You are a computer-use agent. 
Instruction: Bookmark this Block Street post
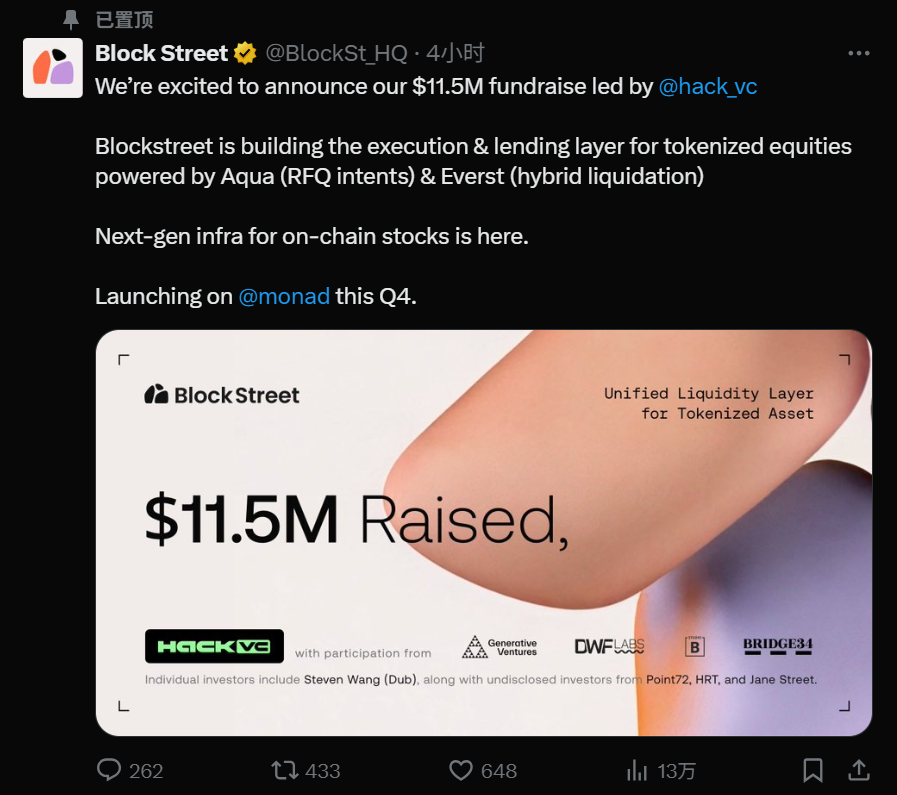click(x=813, y=770)
